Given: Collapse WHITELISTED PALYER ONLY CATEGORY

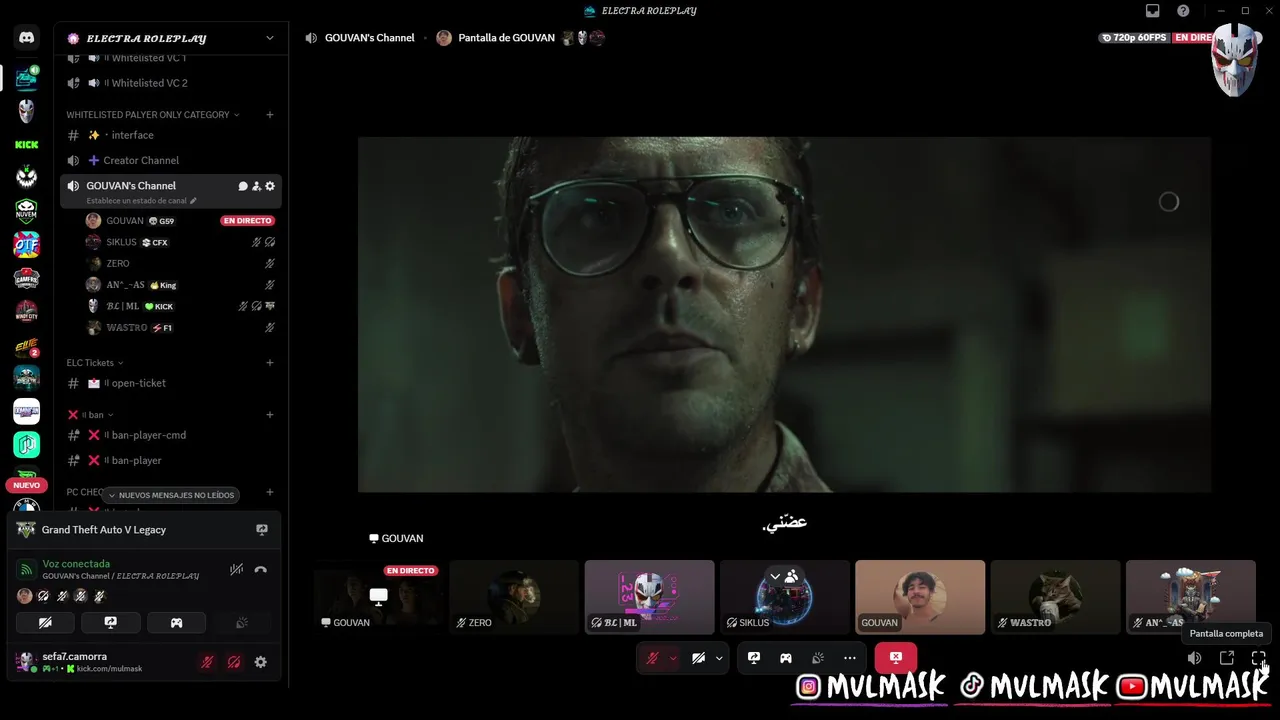Looking at the screenshot, I should coord(153,115).
